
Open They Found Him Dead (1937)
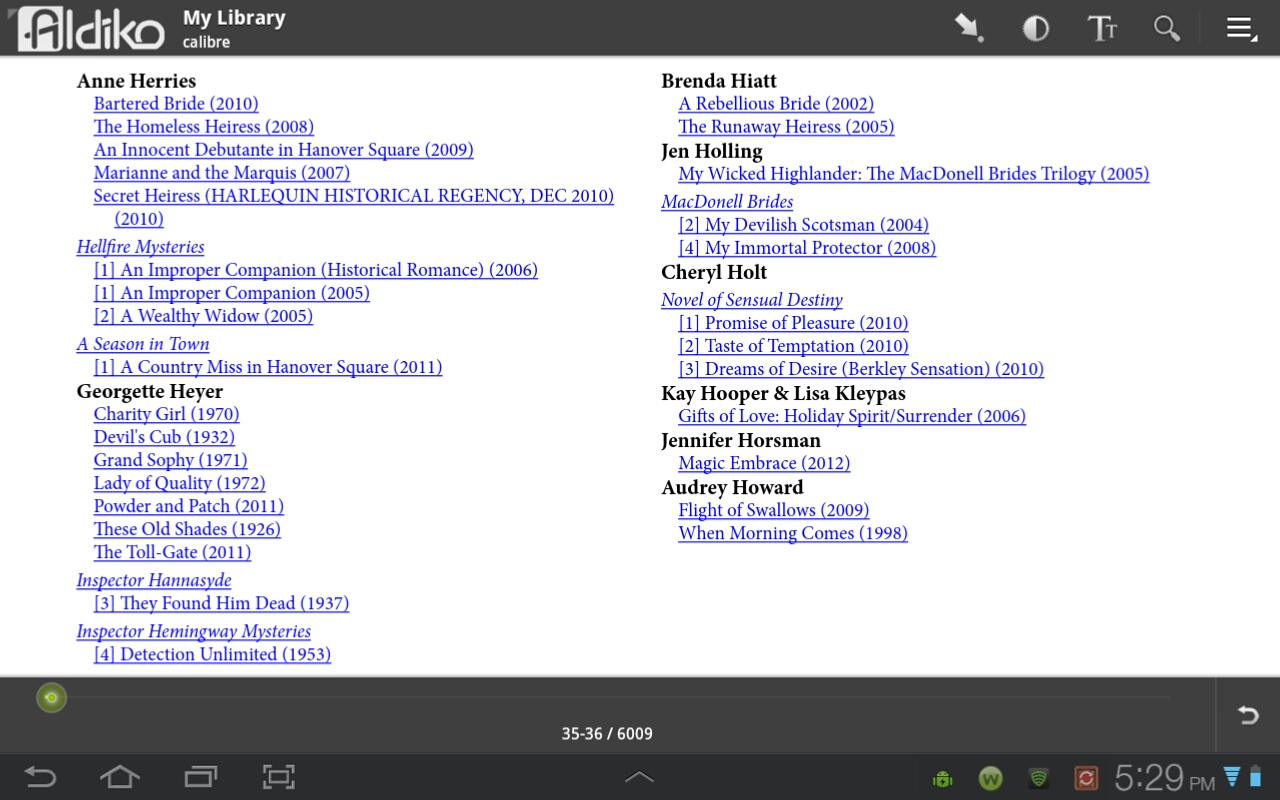pos(222,603)
